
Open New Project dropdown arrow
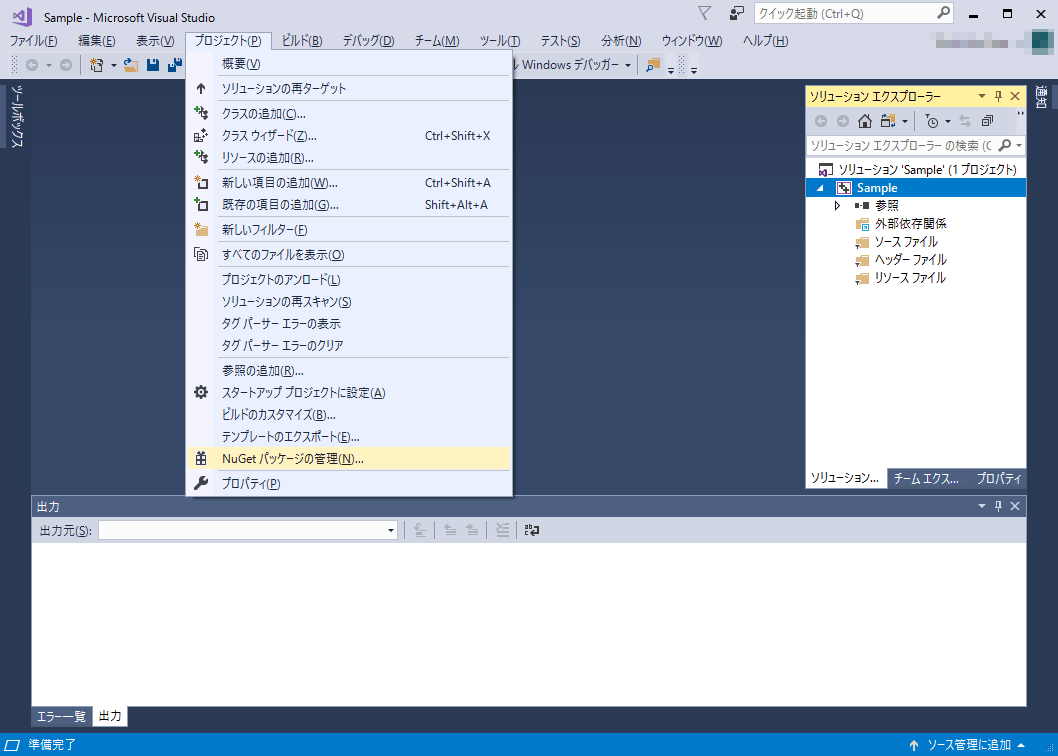[x=113, y=65]
